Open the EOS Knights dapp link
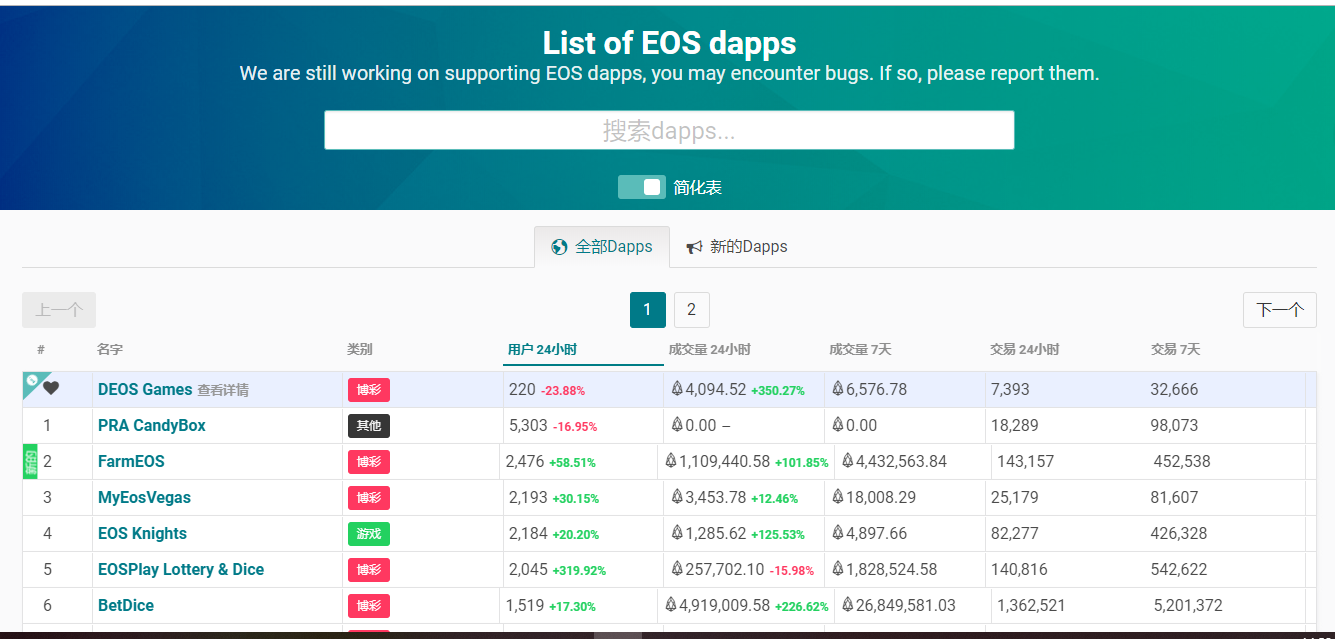 (x=142, y=533)
